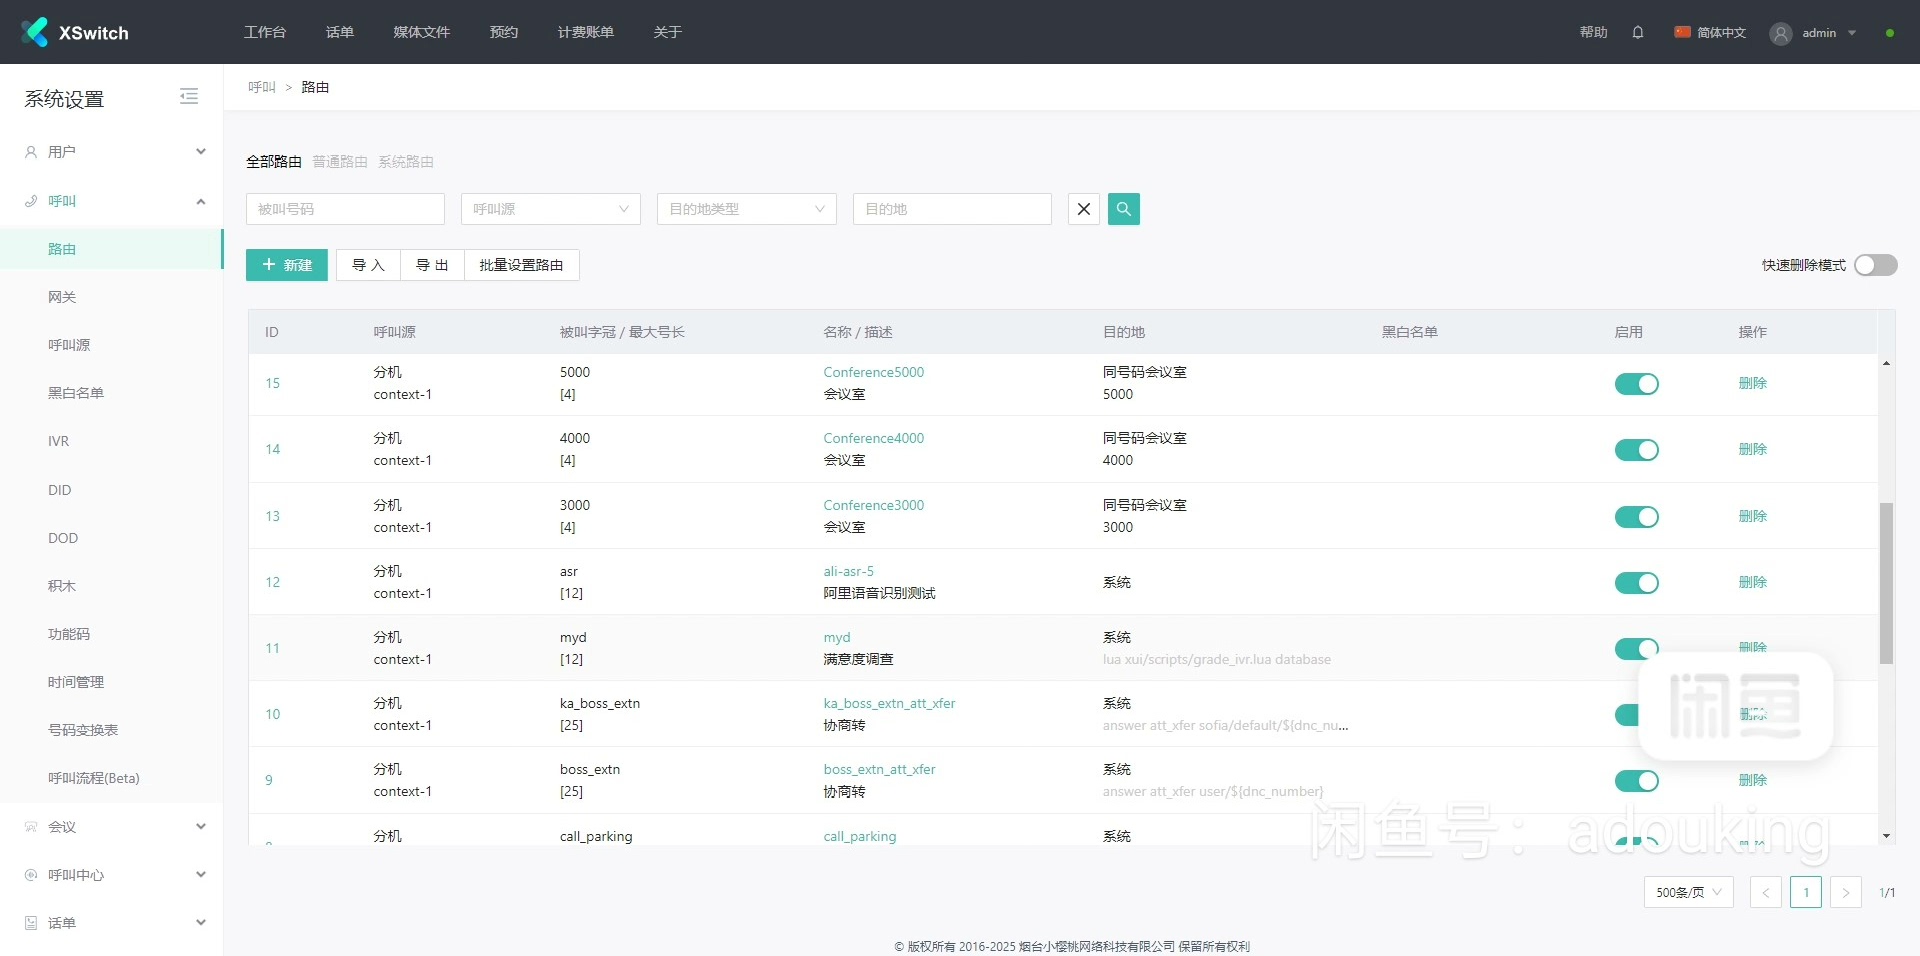The height and width of the screenshot is (956, 1920).
Task: Click the XSwitch logo icon
Action: tap(35, 32)
